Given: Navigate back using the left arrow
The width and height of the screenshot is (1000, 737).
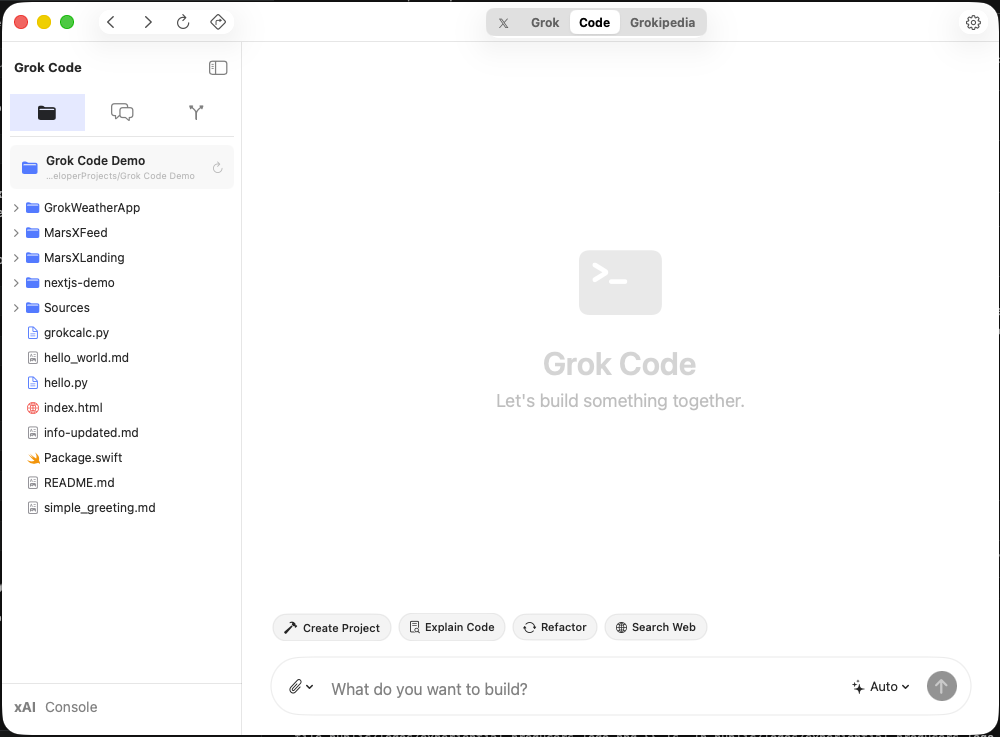Looking at the screenshot, I should pyautogui.click(x=110, y=21).
